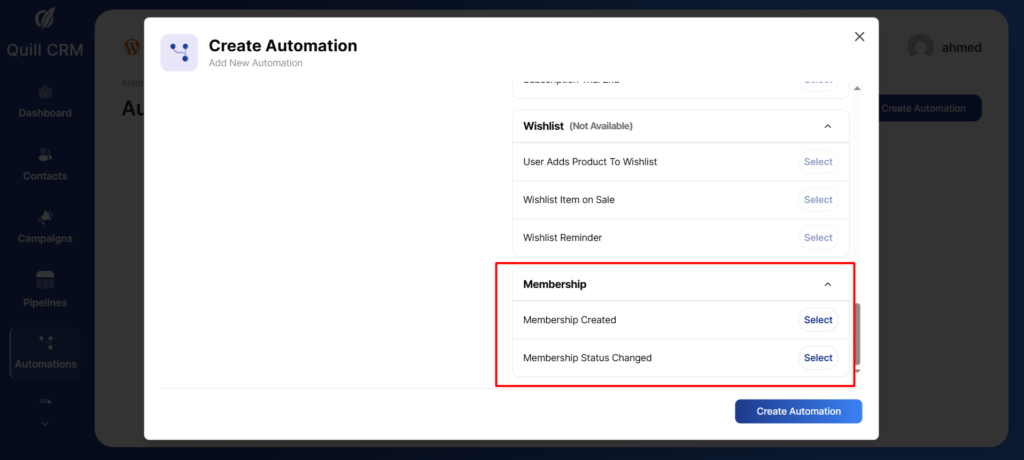
Task: Expand the sidebar down chevron
Action: click(x=45, y=423)
